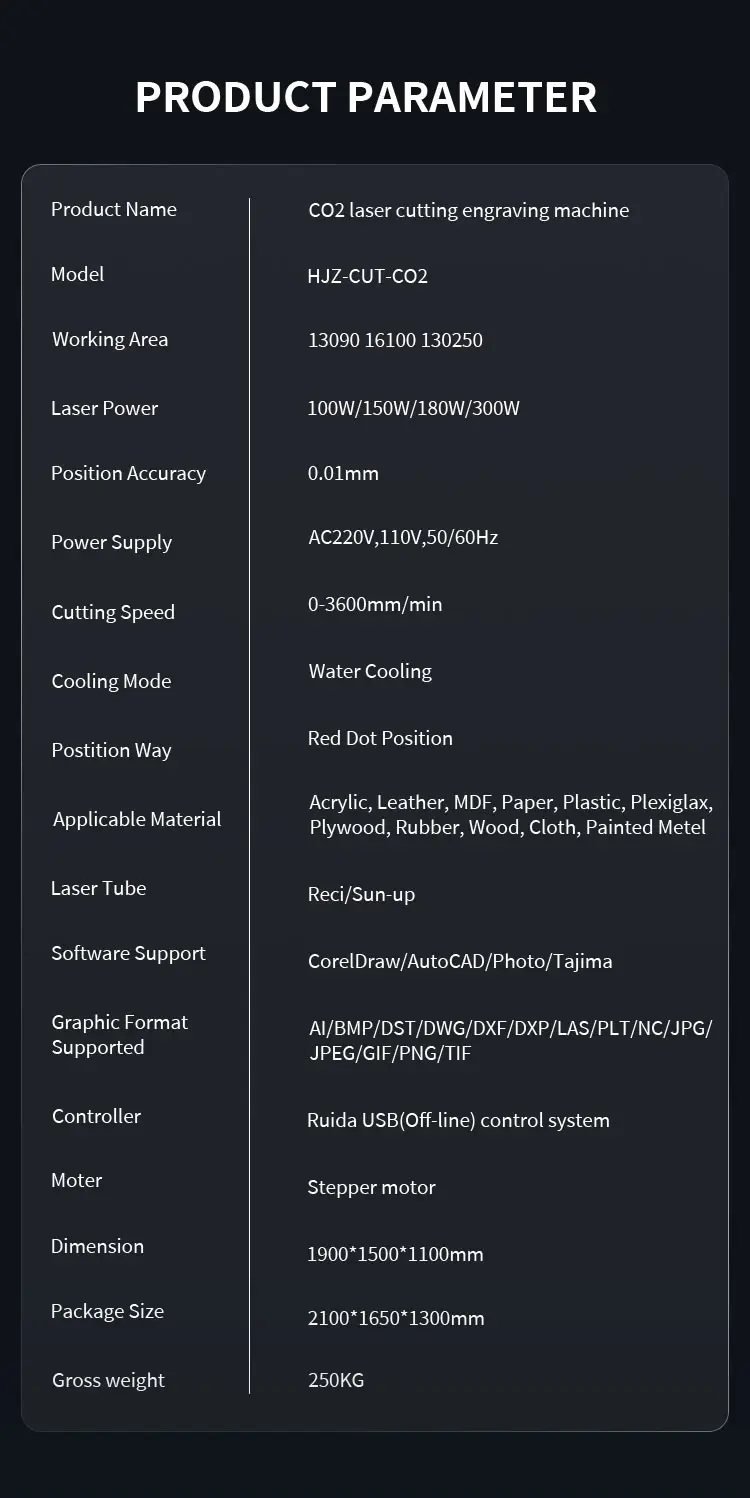
Task: Select the 1900*1500*1100mm dimension value
Action: tap(395, 1254)
